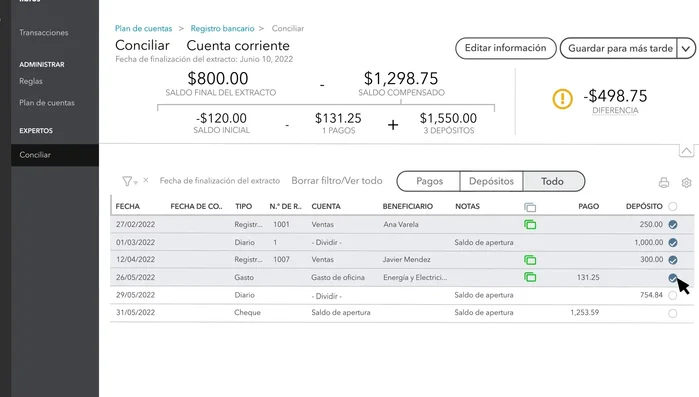Click the Fecha de finalización del extracto filter label

pos(220,181)
